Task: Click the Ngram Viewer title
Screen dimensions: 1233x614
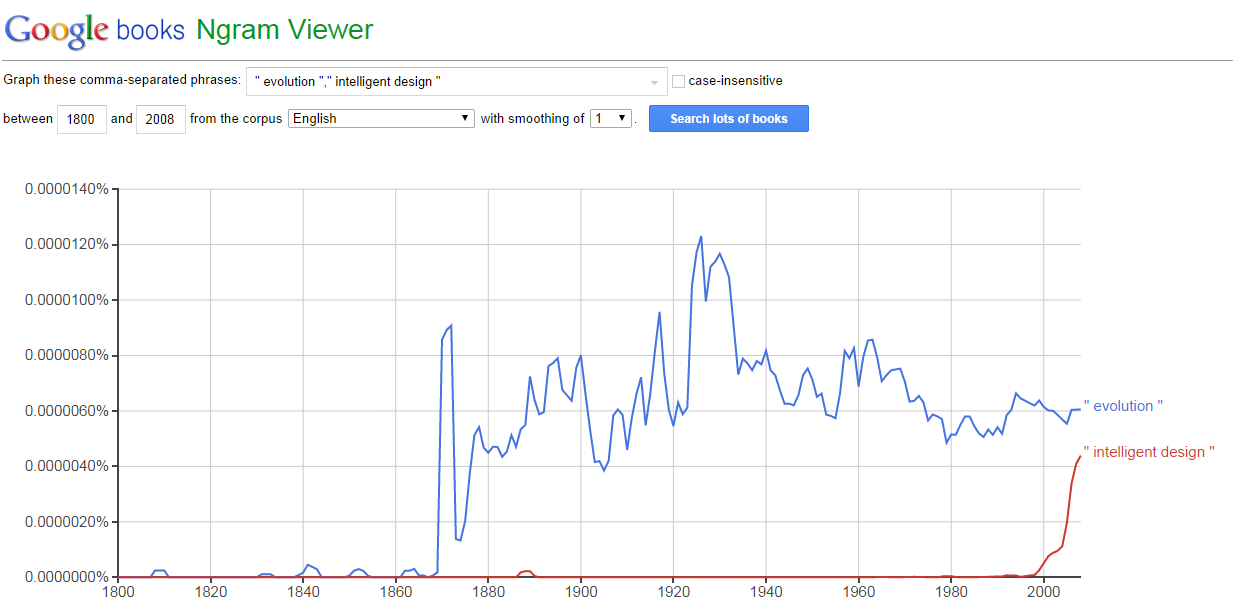Action: 284,30
